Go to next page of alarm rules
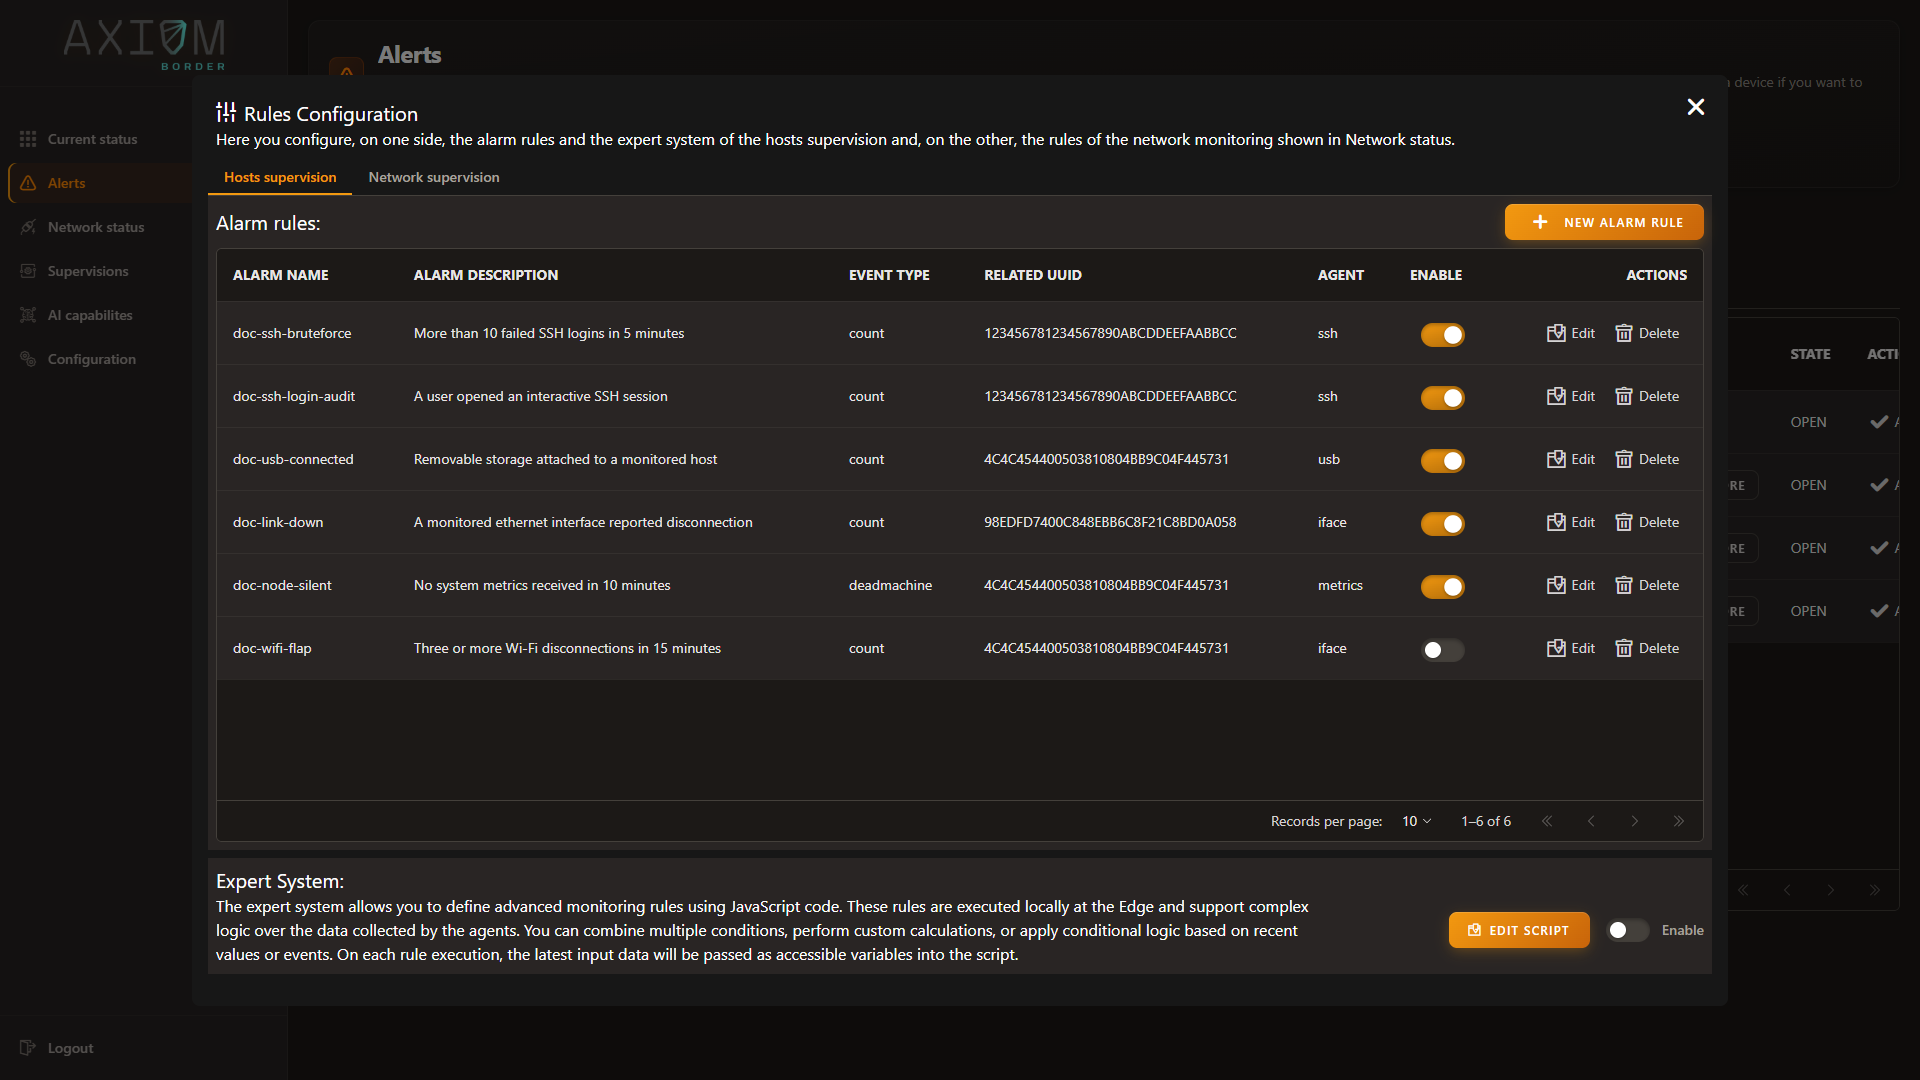Image resolution: width=1920 pixels, height=1080 pixels. [x=1635, y=821]
